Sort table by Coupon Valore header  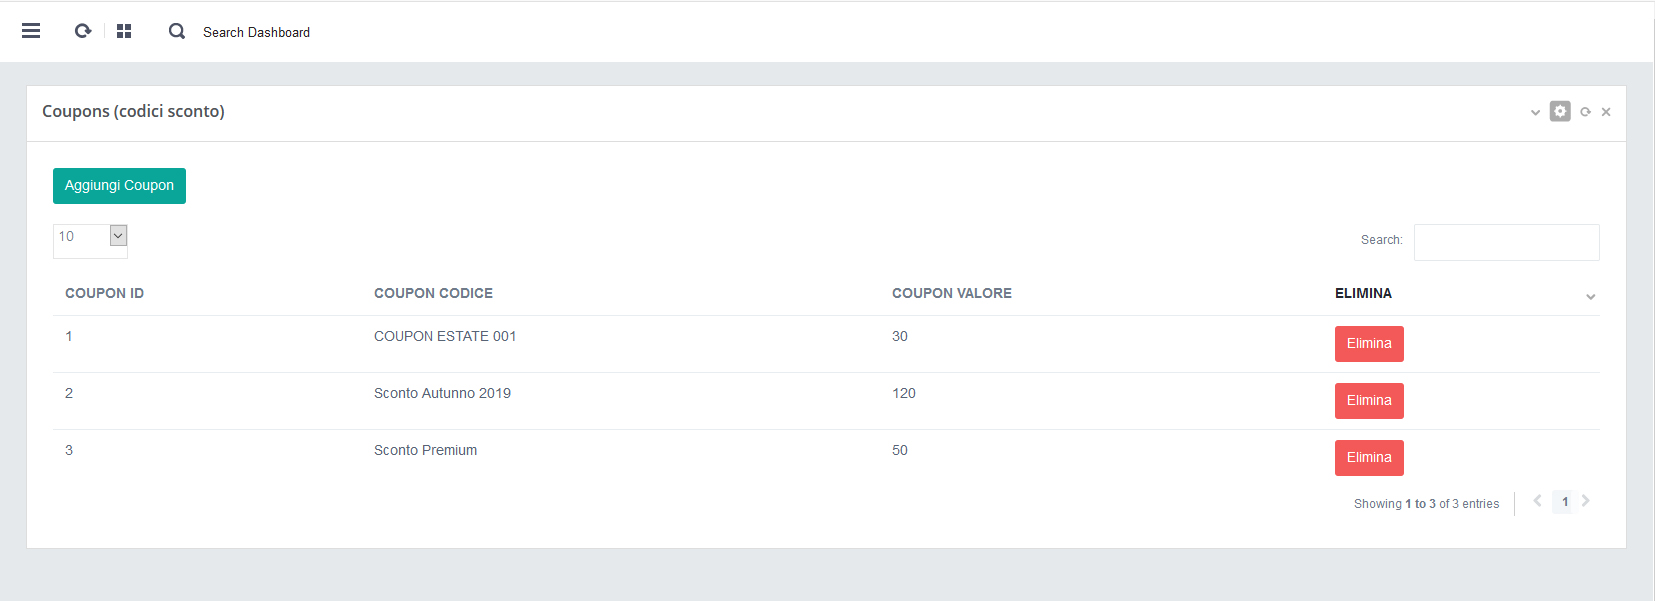pyautogui.click(x=951, y=293)
